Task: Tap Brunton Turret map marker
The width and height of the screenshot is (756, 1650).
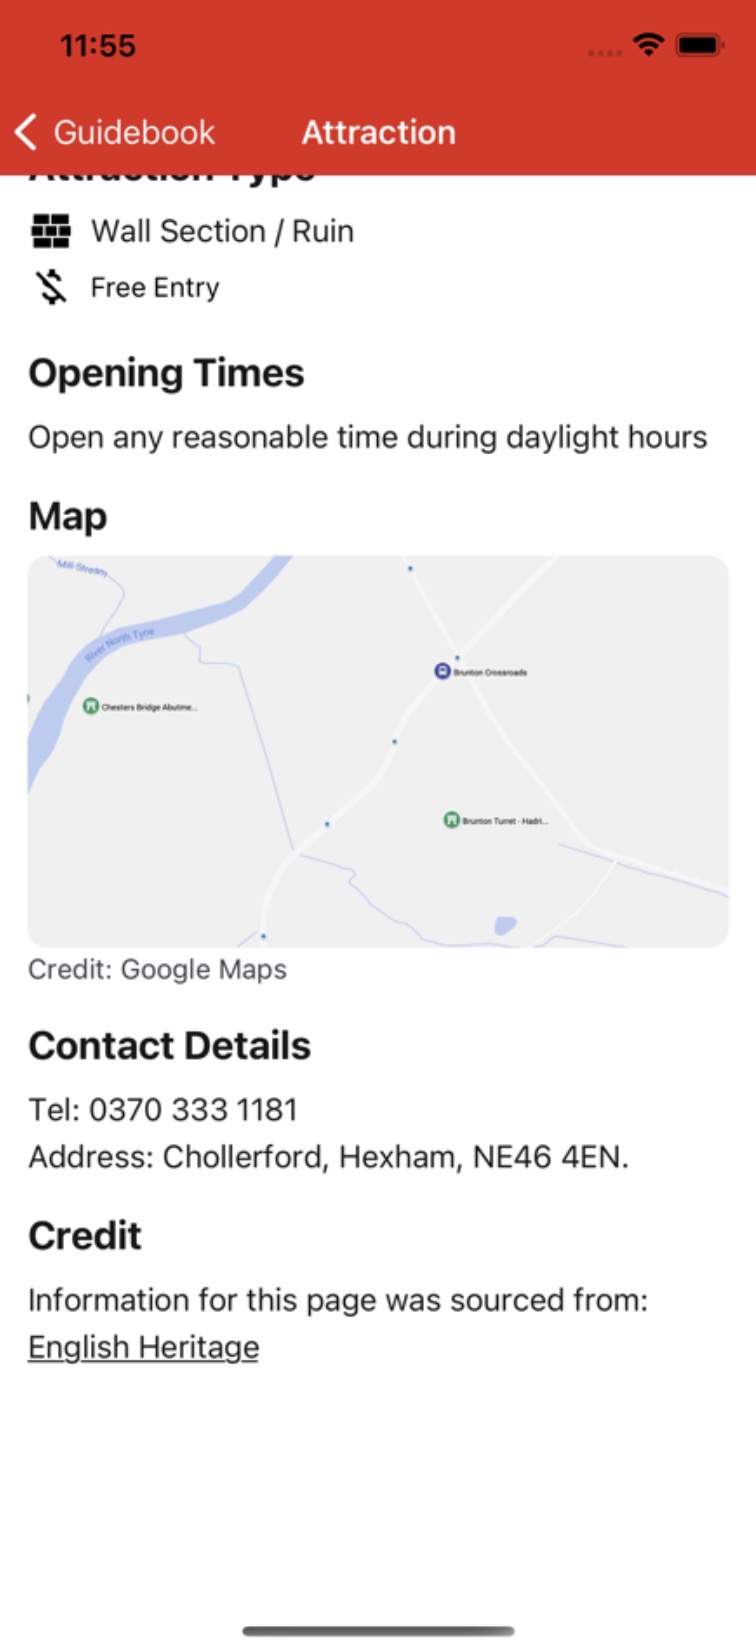Action: (451, 820)
